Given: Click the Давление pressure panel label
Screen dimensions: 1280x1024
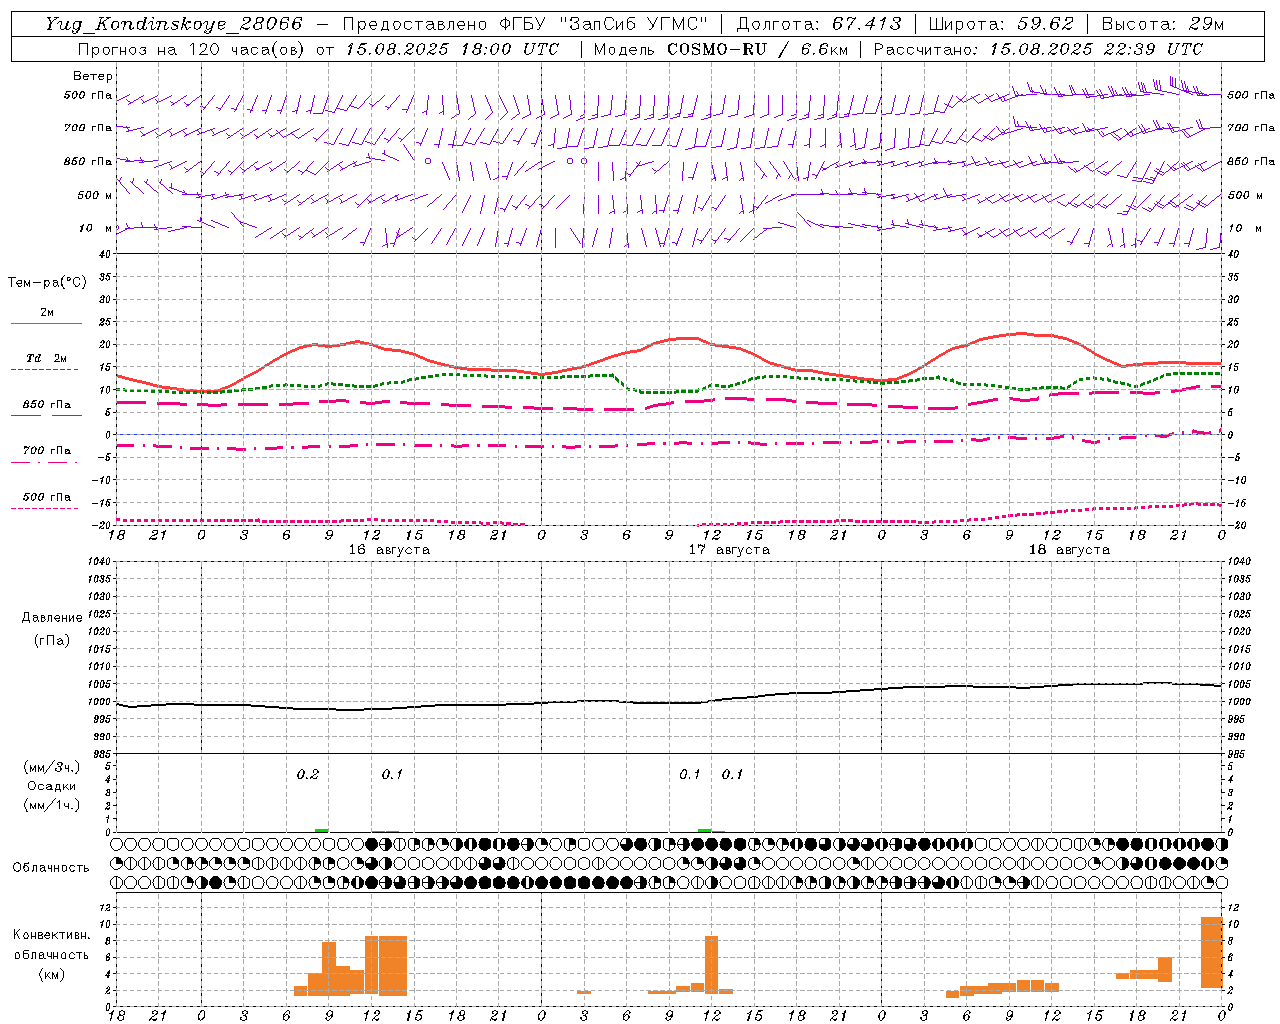Looking at the screenshot, I should coord(52,618).
